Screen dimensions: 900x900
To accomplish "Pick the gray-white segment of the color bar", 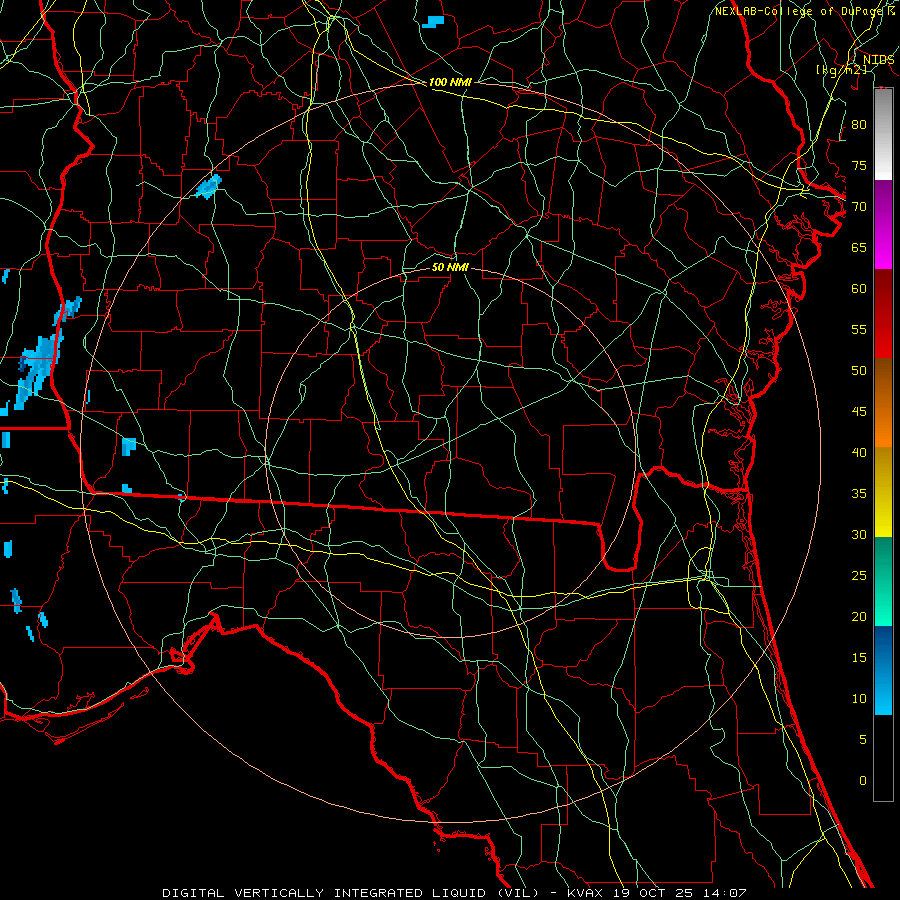I will tap(883, 135).
